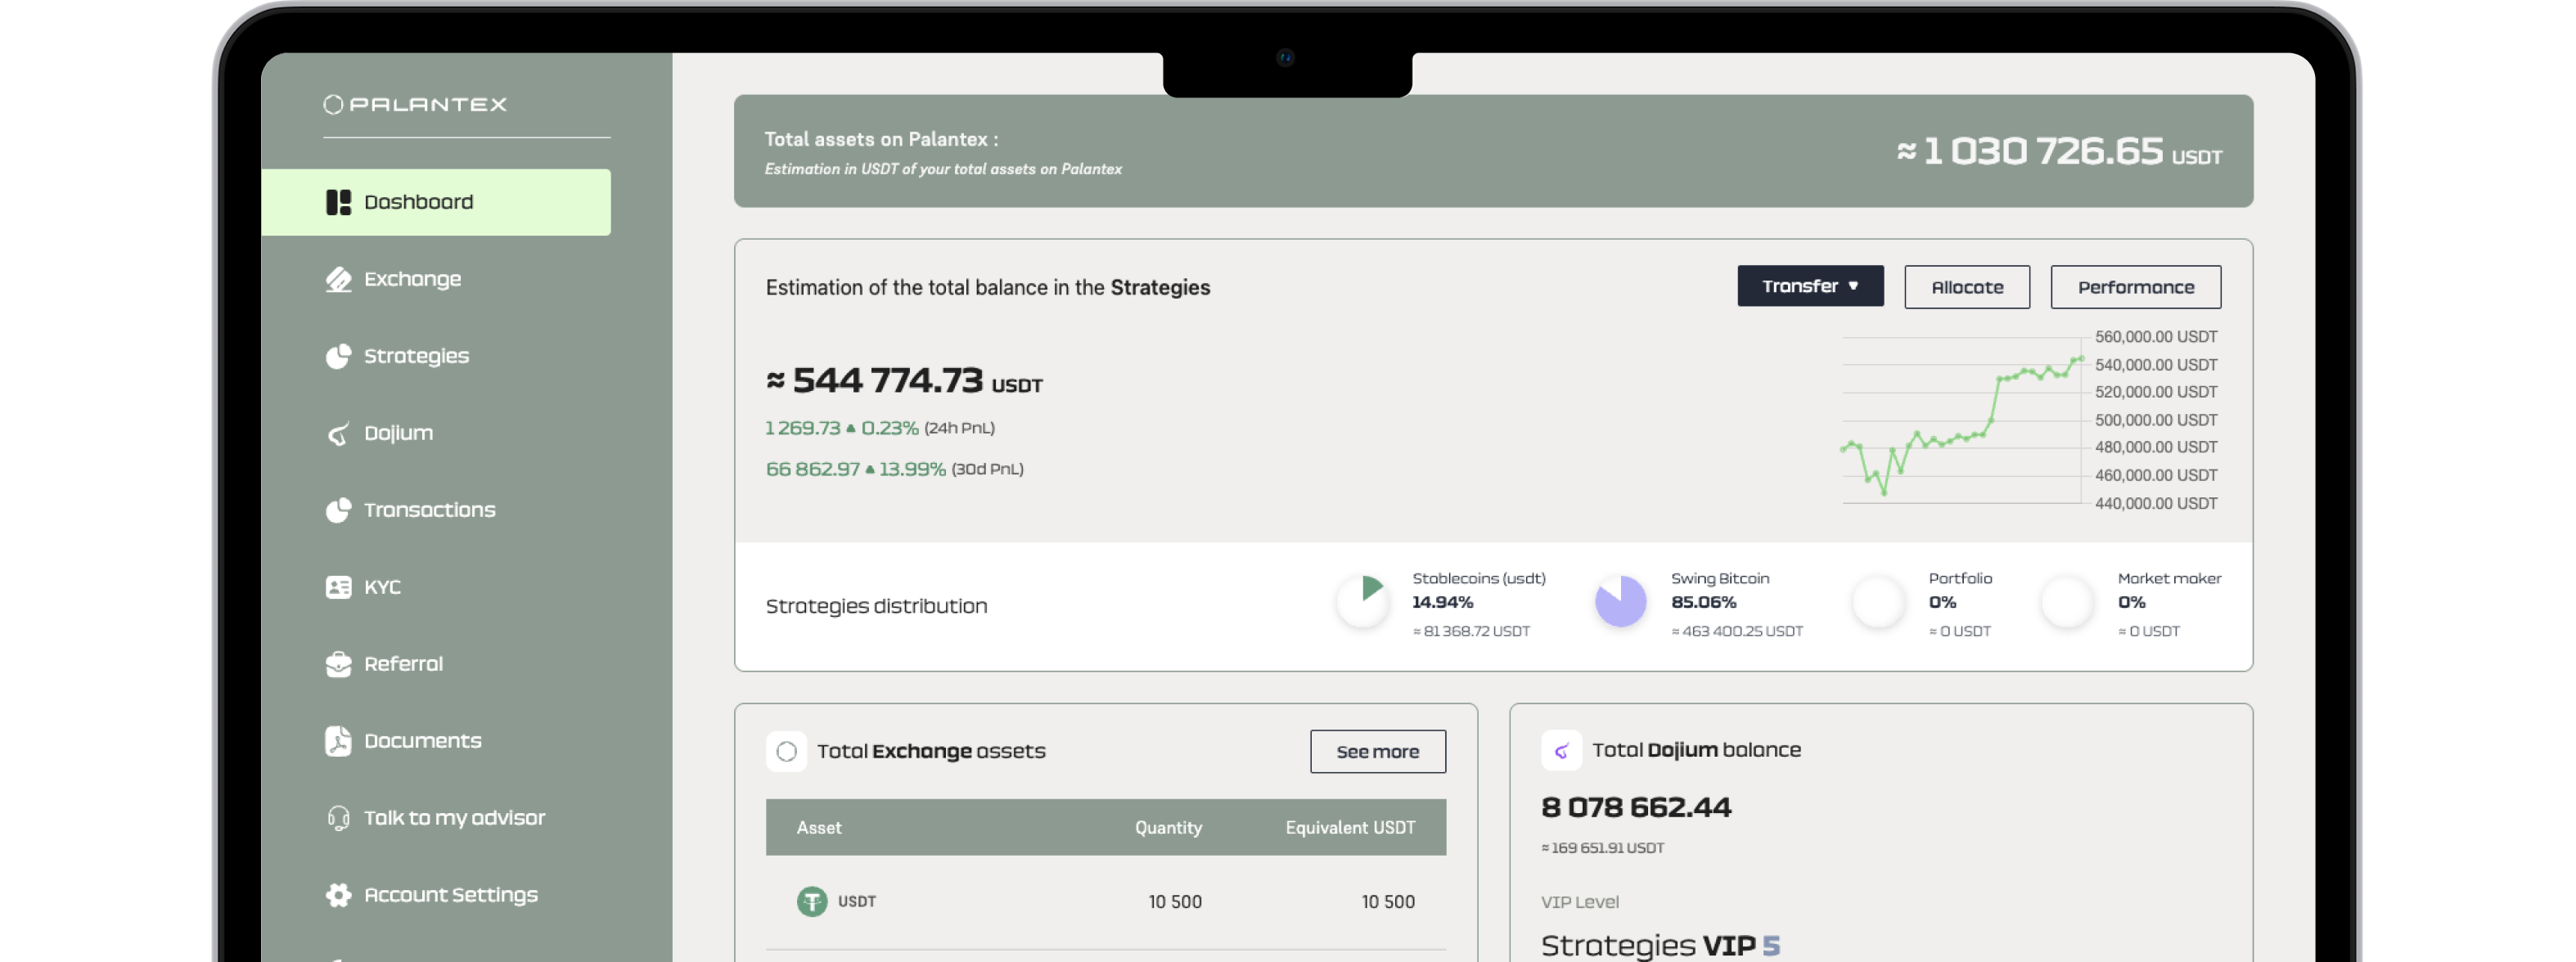
Task: Click the Exchange sidebar icon
Action: (338, 279)
